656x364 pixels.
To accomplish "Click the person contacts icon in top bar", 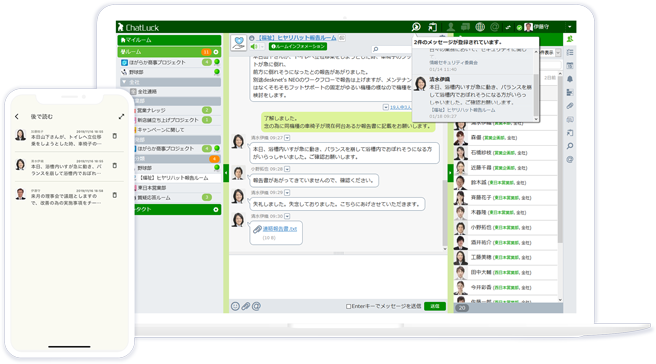I will click(451, 27).
